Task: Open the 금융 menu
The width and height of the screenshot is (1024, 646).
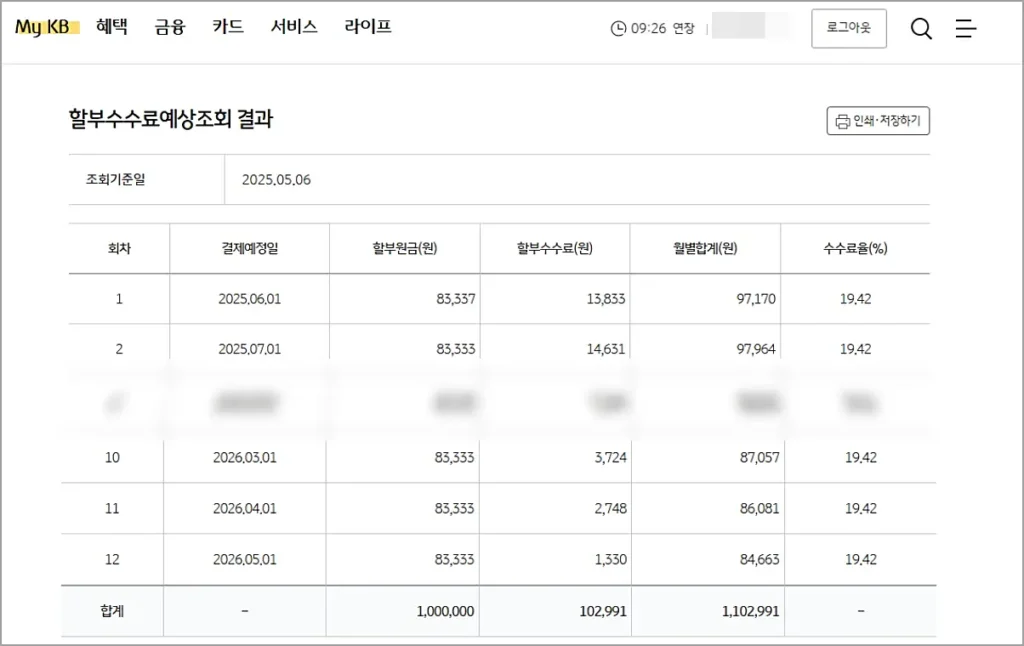Action: pos(170,27)
